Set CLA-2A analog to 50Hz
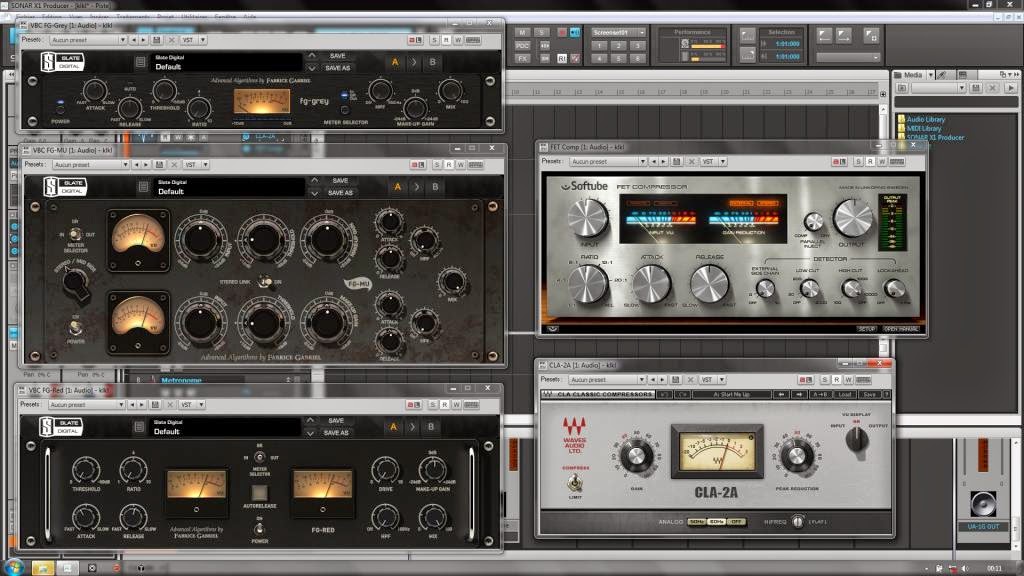Screen dimensions: 1024x576 click(x=696, y=522)
